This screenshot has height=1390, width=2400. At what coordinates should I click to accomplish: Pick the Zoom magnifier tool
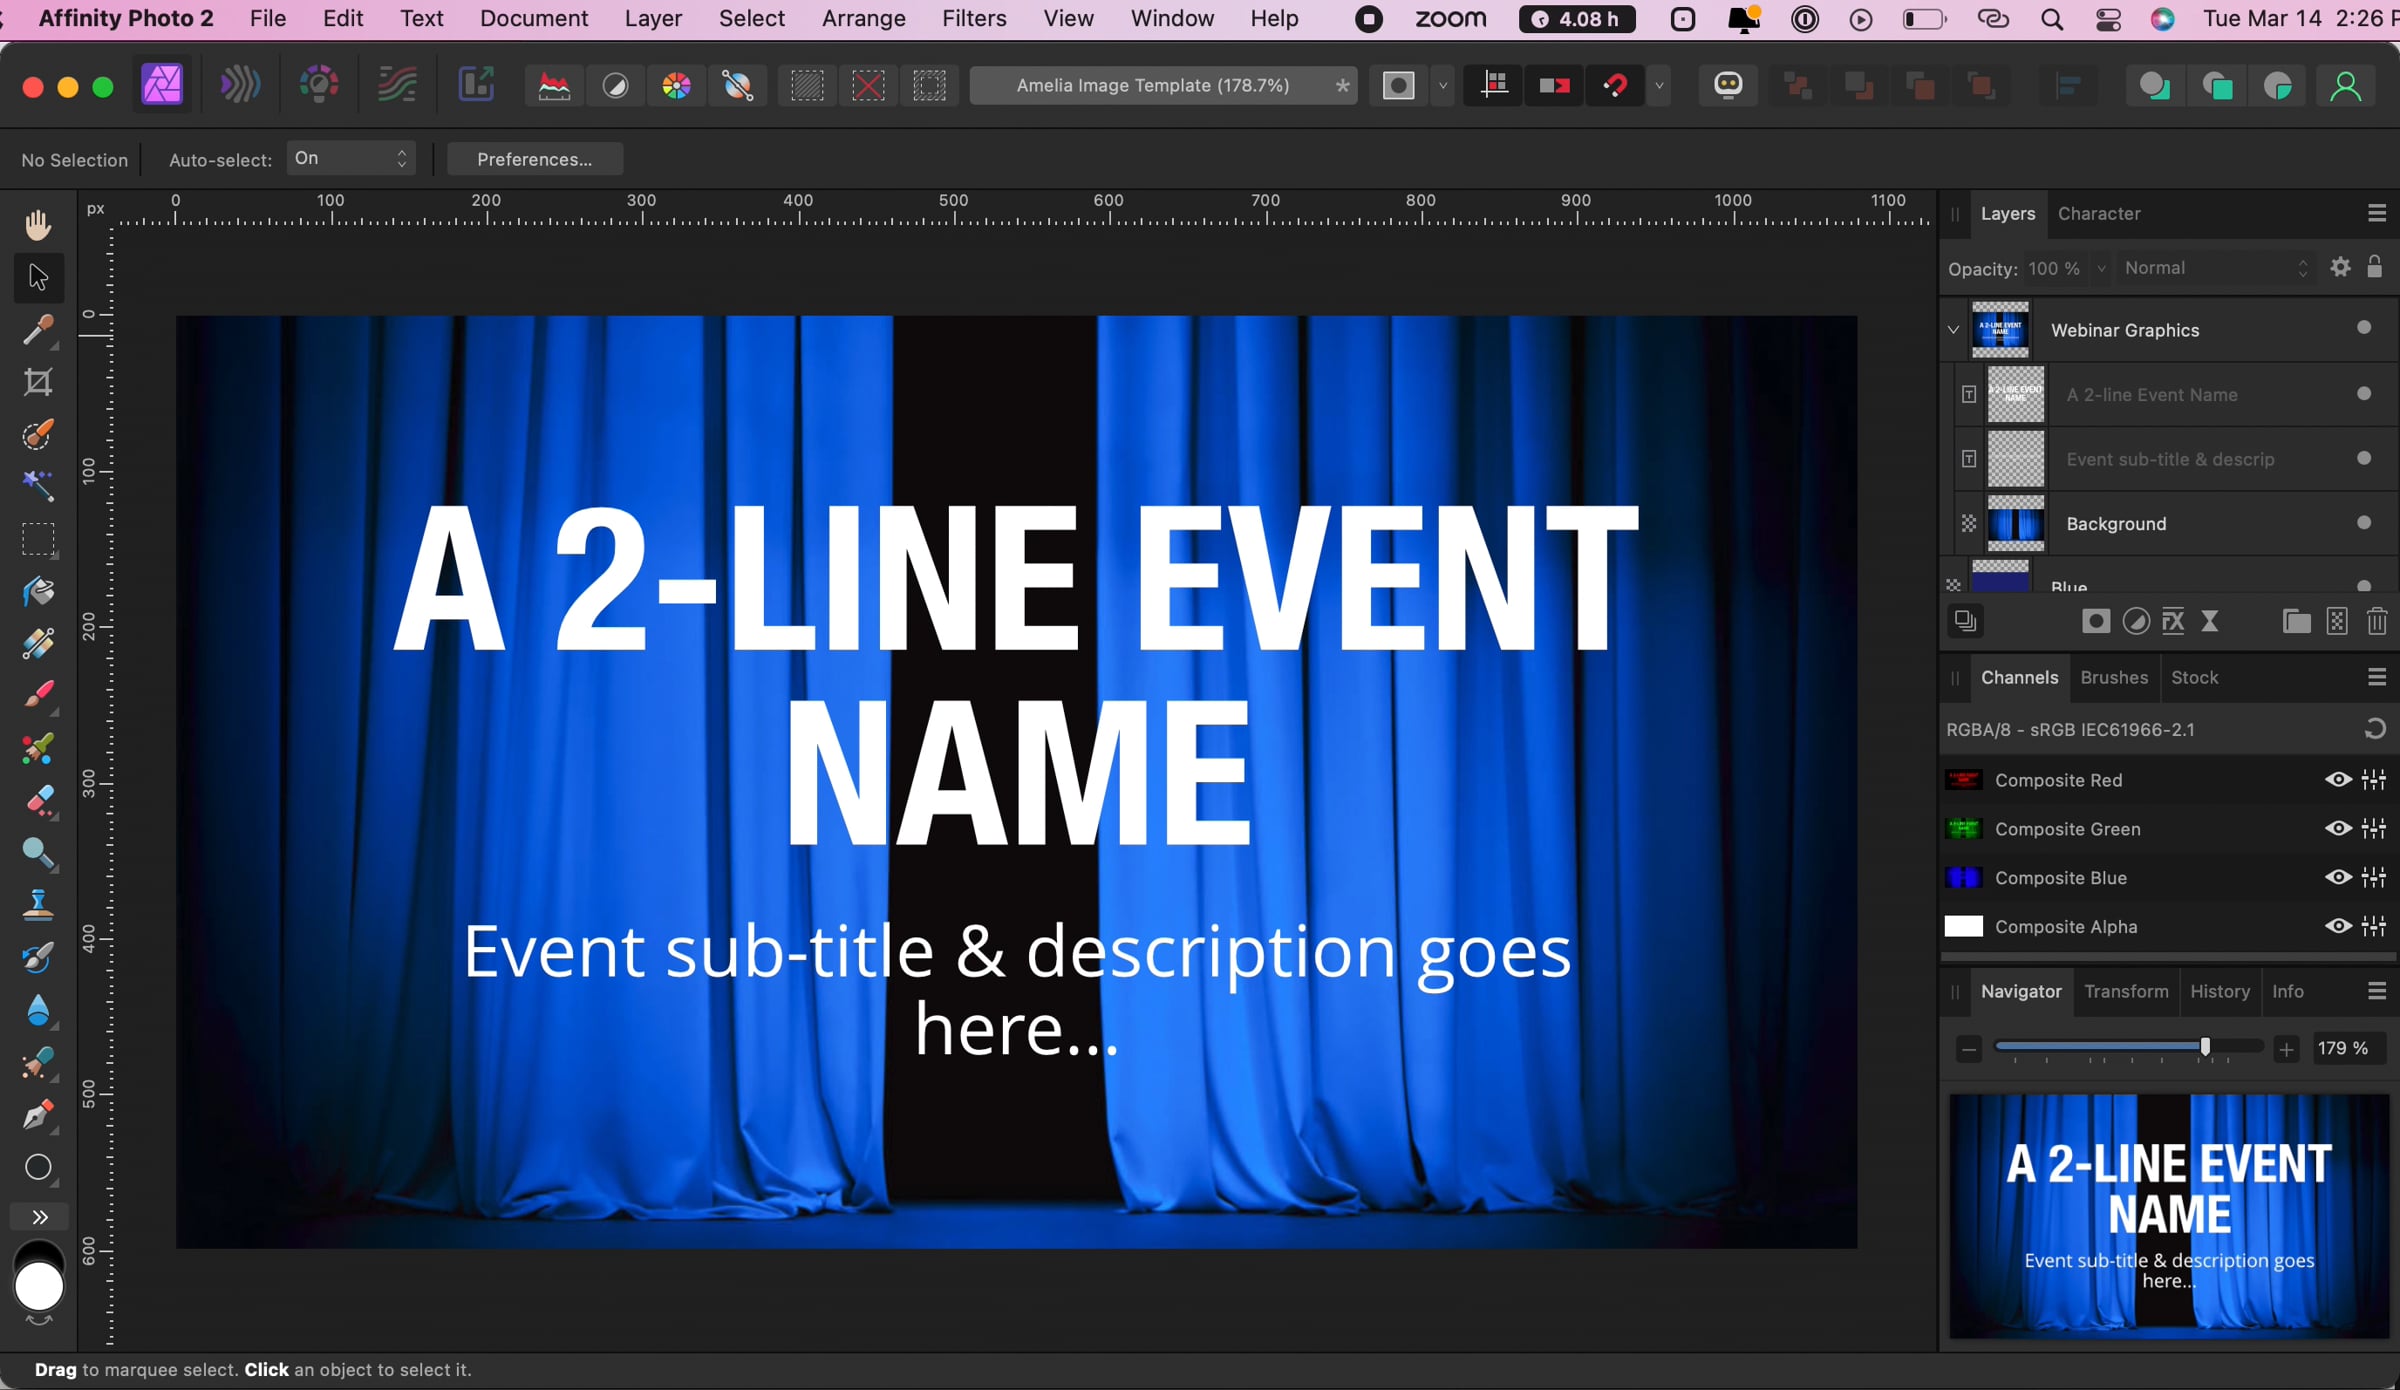[x=38, y=852]
